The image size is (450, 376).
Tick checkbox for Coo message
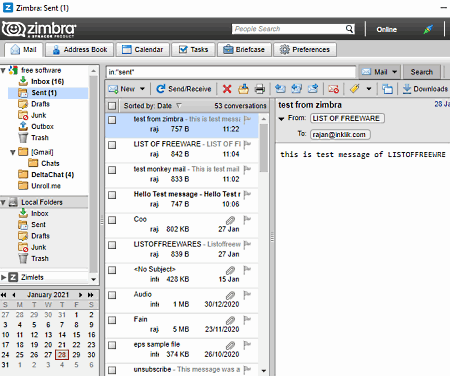click(112, 220)
